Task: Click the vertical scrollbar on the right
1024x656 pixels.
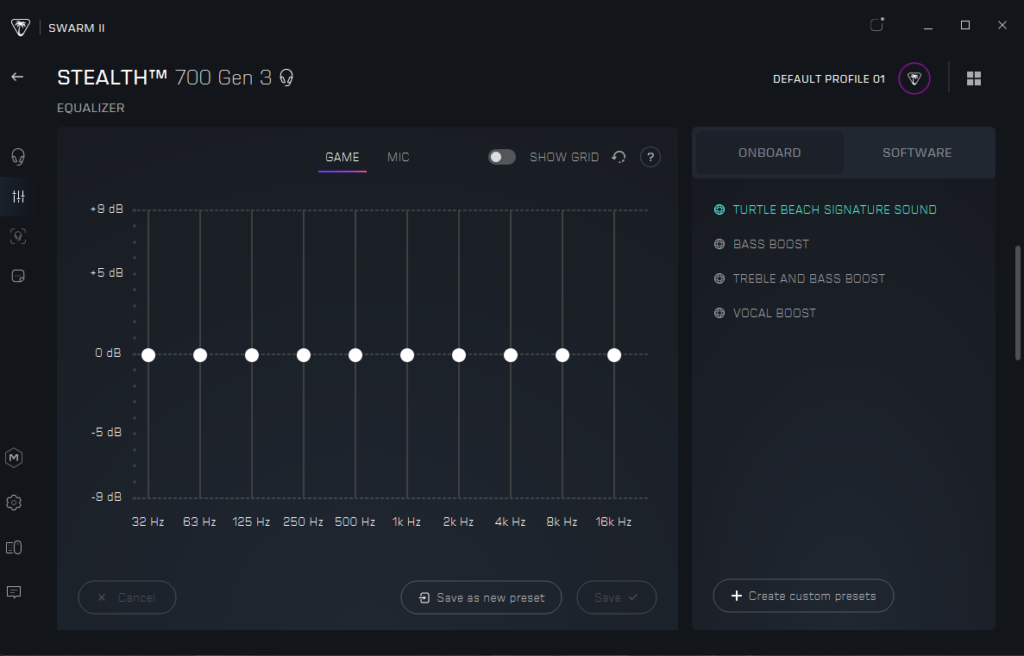Action: (1018, 300)
